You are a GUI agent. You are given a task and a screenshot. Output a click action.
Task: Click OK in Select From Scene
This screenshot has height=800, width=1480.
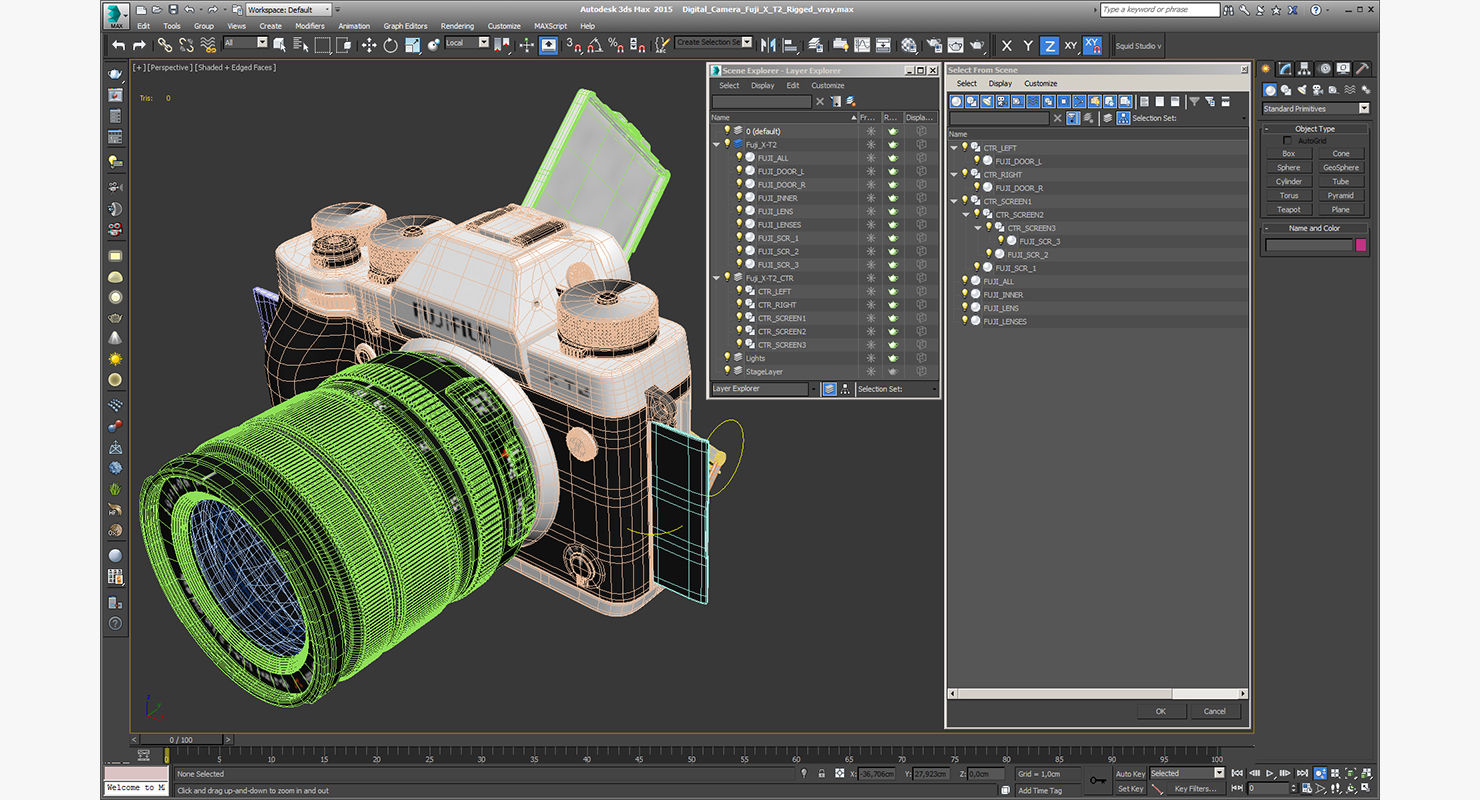click(1161, 711)
